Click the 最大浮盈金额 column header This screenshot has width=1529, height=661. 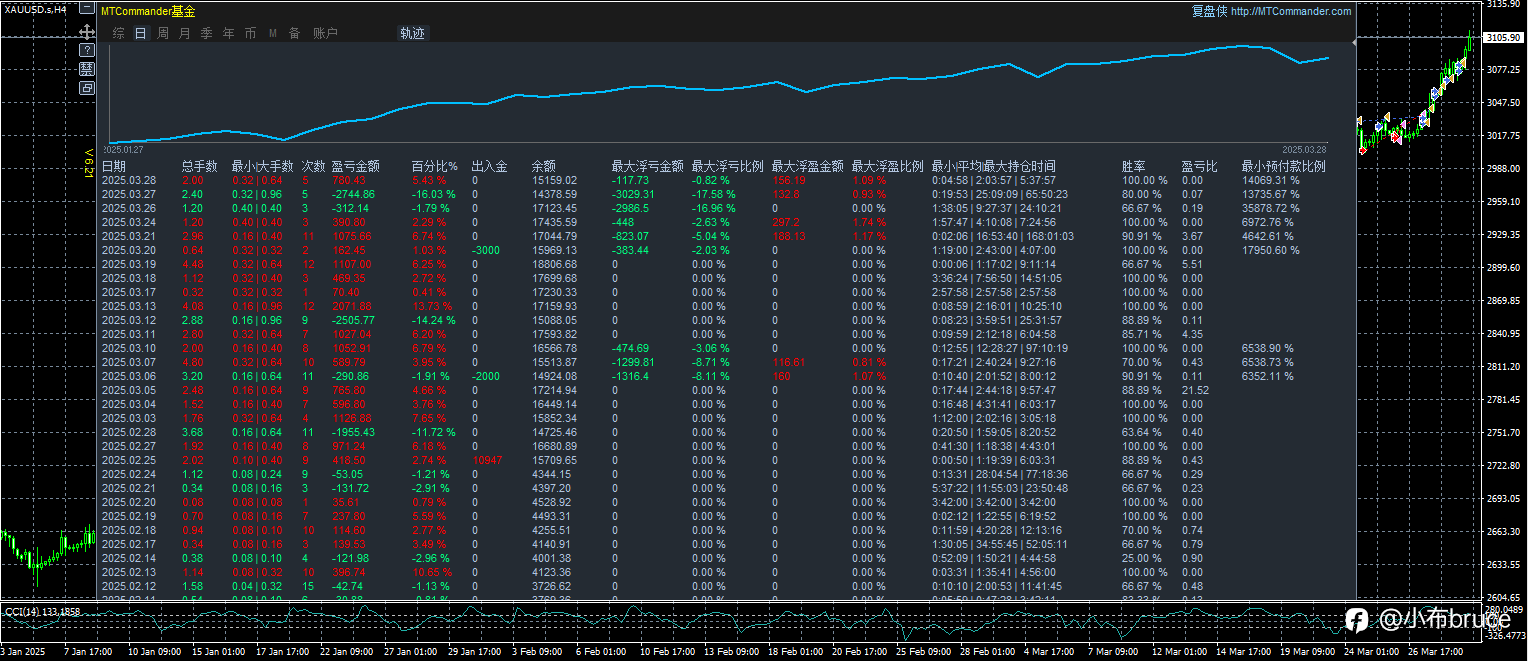click(808, 166)
